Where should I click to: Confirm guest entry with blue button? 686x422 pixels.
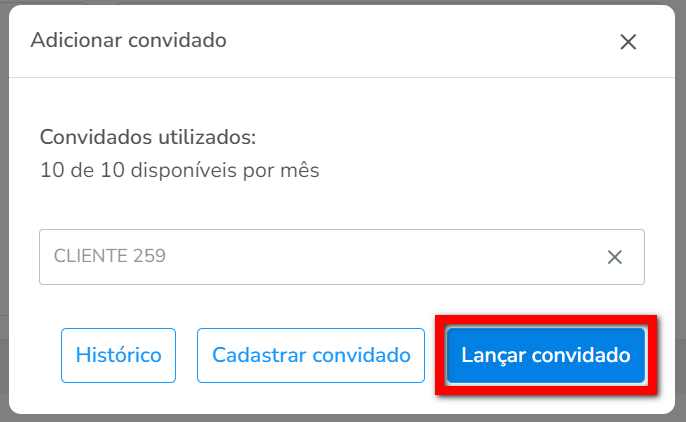[546, 355]
